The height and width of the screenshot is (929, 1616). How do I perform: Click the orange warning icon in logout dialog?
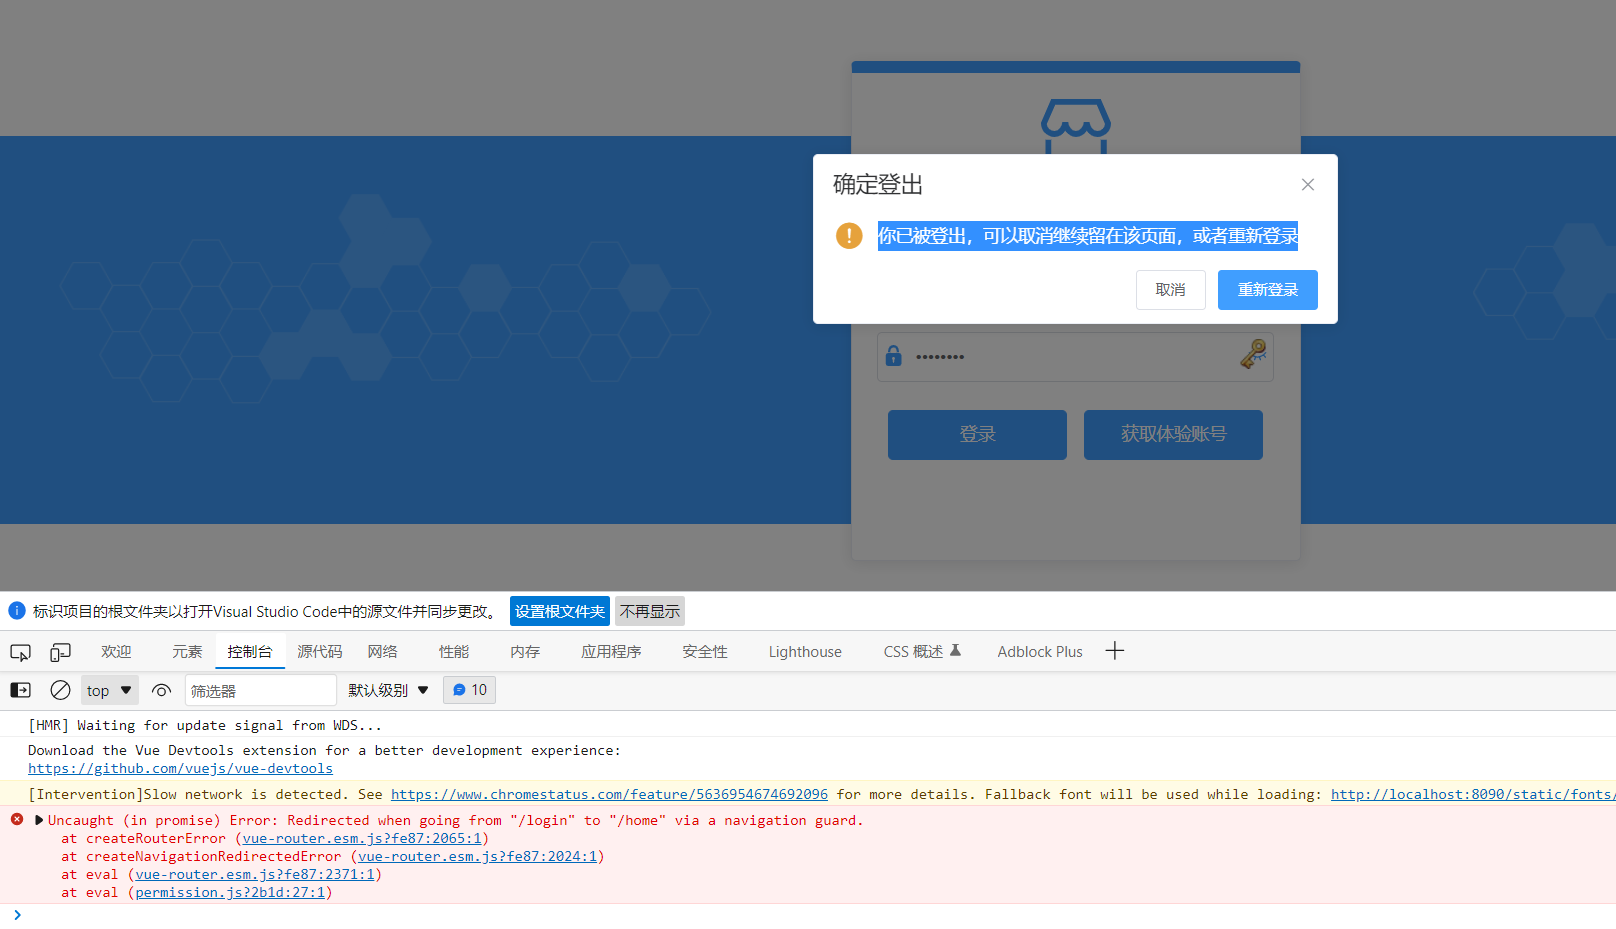tap(848, 236)
